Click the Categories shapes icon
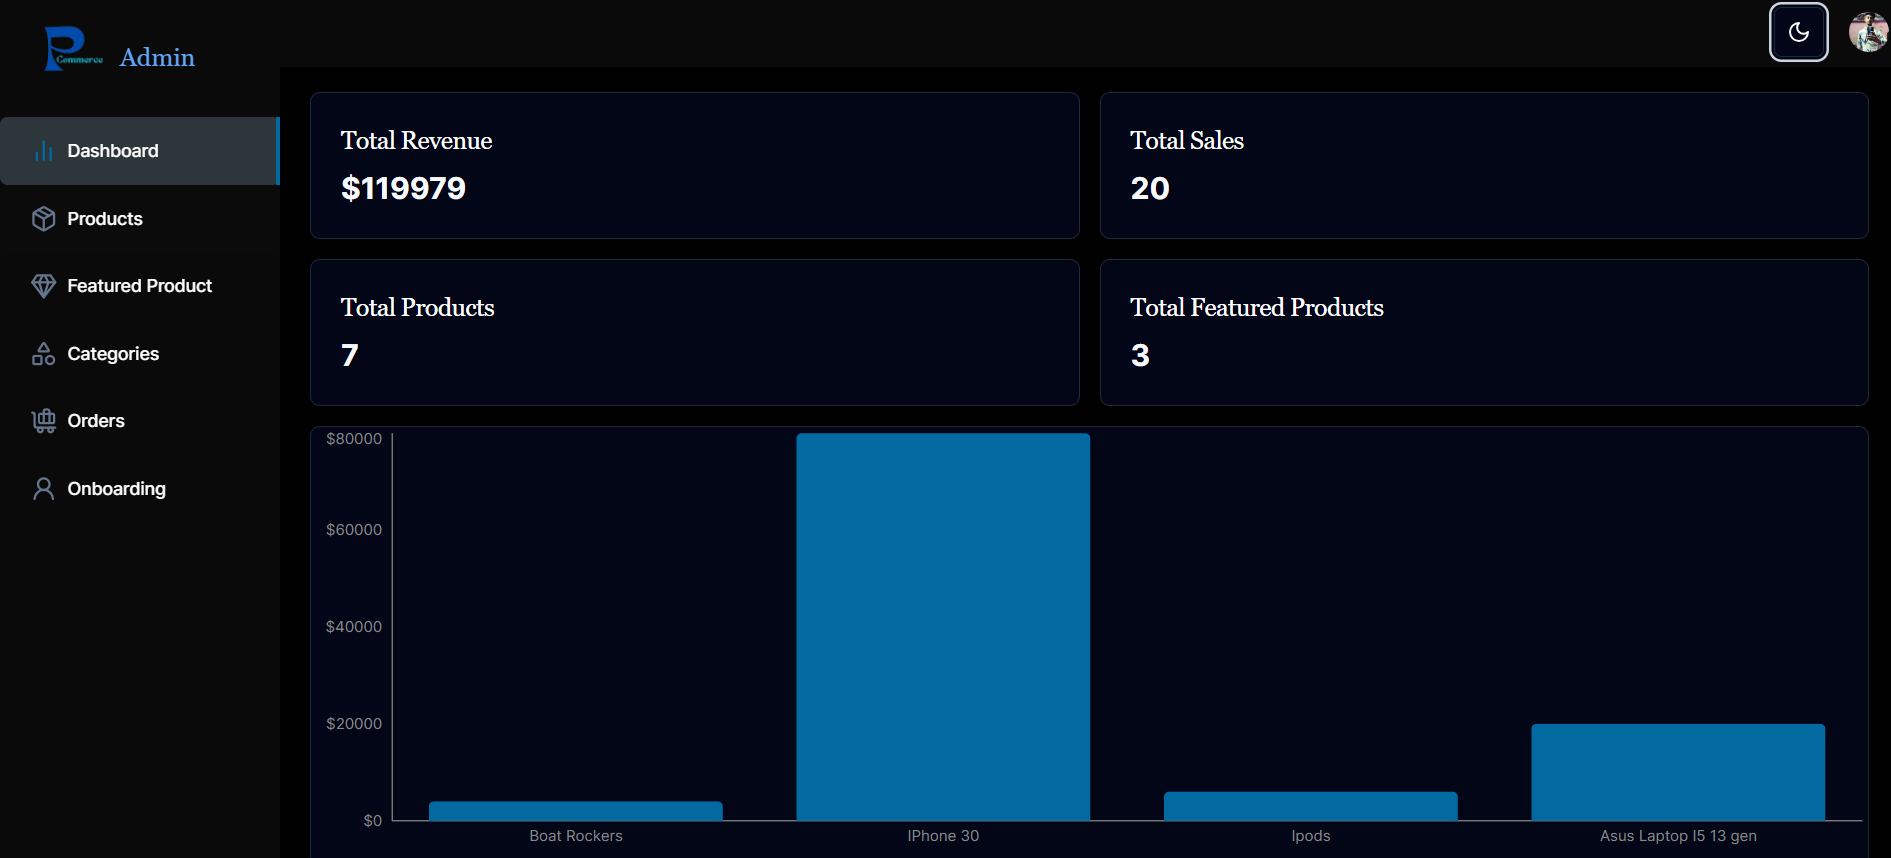The height and width of the screenshot is (858, 1891). tap(43, 354)
